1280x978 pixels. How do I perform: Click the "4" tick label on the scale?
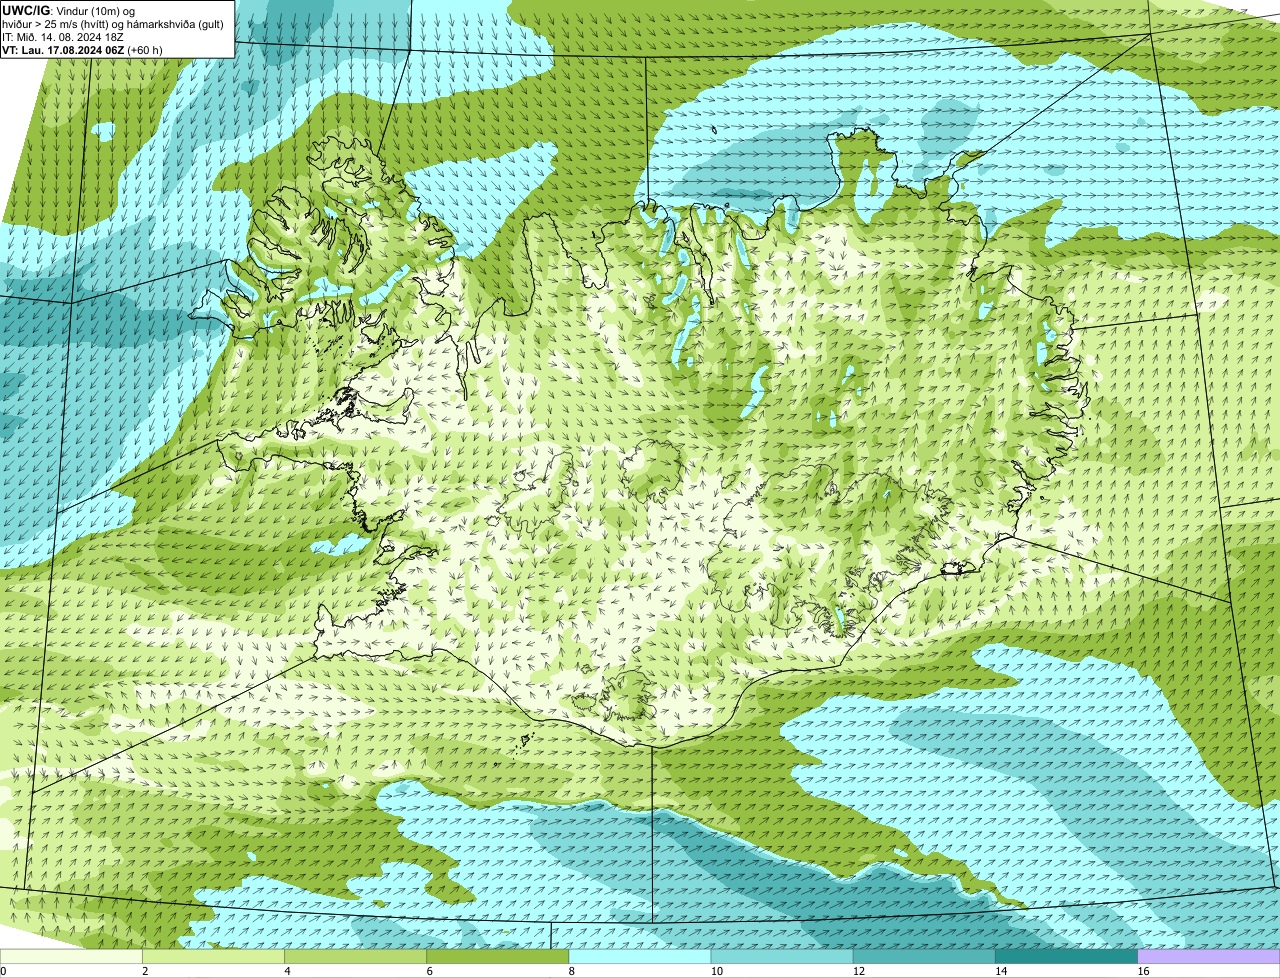pos(287,971)
